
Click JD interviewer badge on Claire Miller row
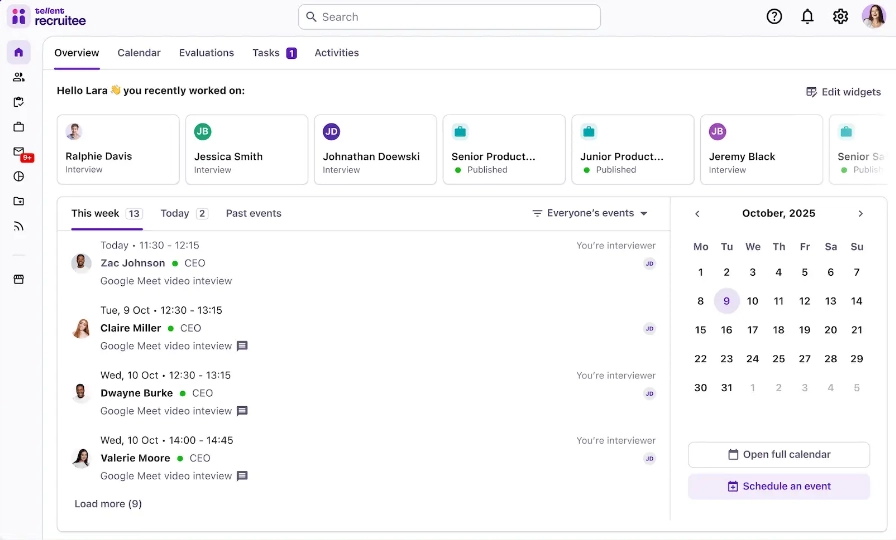click(x=649, y=329)
